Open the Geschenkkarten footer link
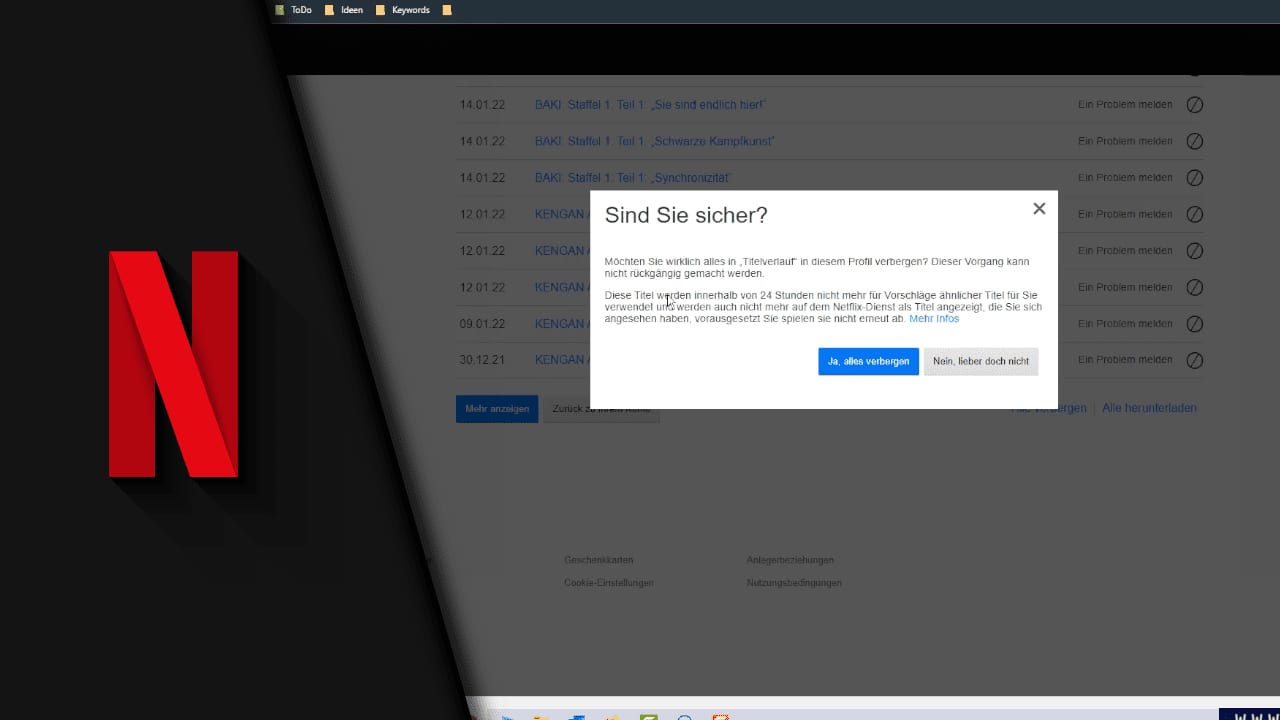Image resolution: width=1280 pixels, height=720 pixels. 599,560
